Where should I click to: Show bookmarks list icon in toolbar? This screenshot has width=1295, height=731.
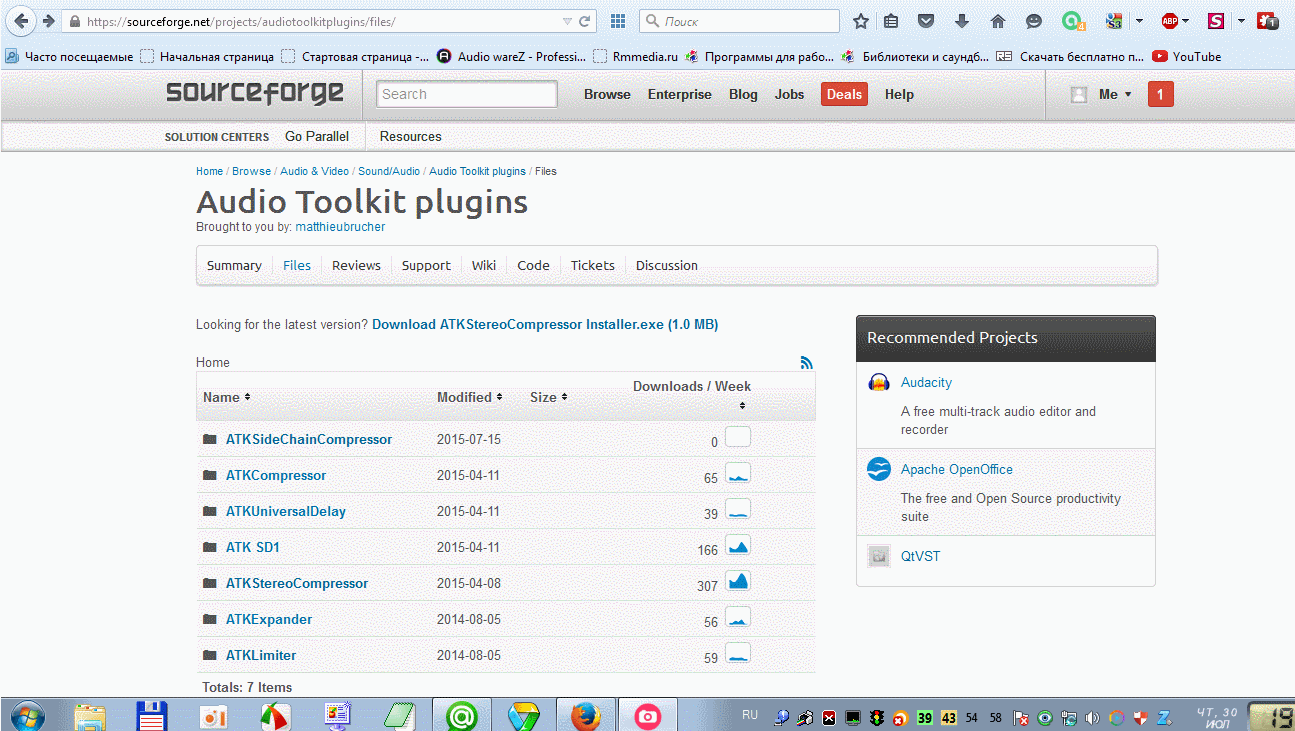click(x=891, y=21)
